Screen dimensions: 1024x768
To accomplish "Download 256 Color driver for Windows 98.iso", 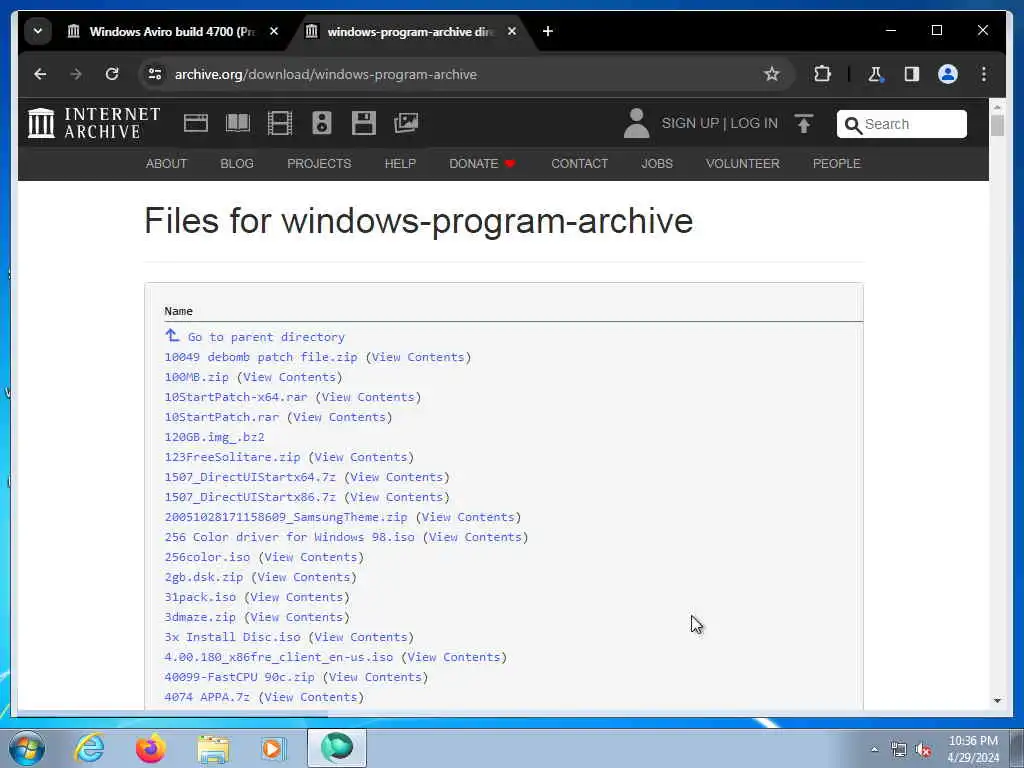I will (289, 537).
